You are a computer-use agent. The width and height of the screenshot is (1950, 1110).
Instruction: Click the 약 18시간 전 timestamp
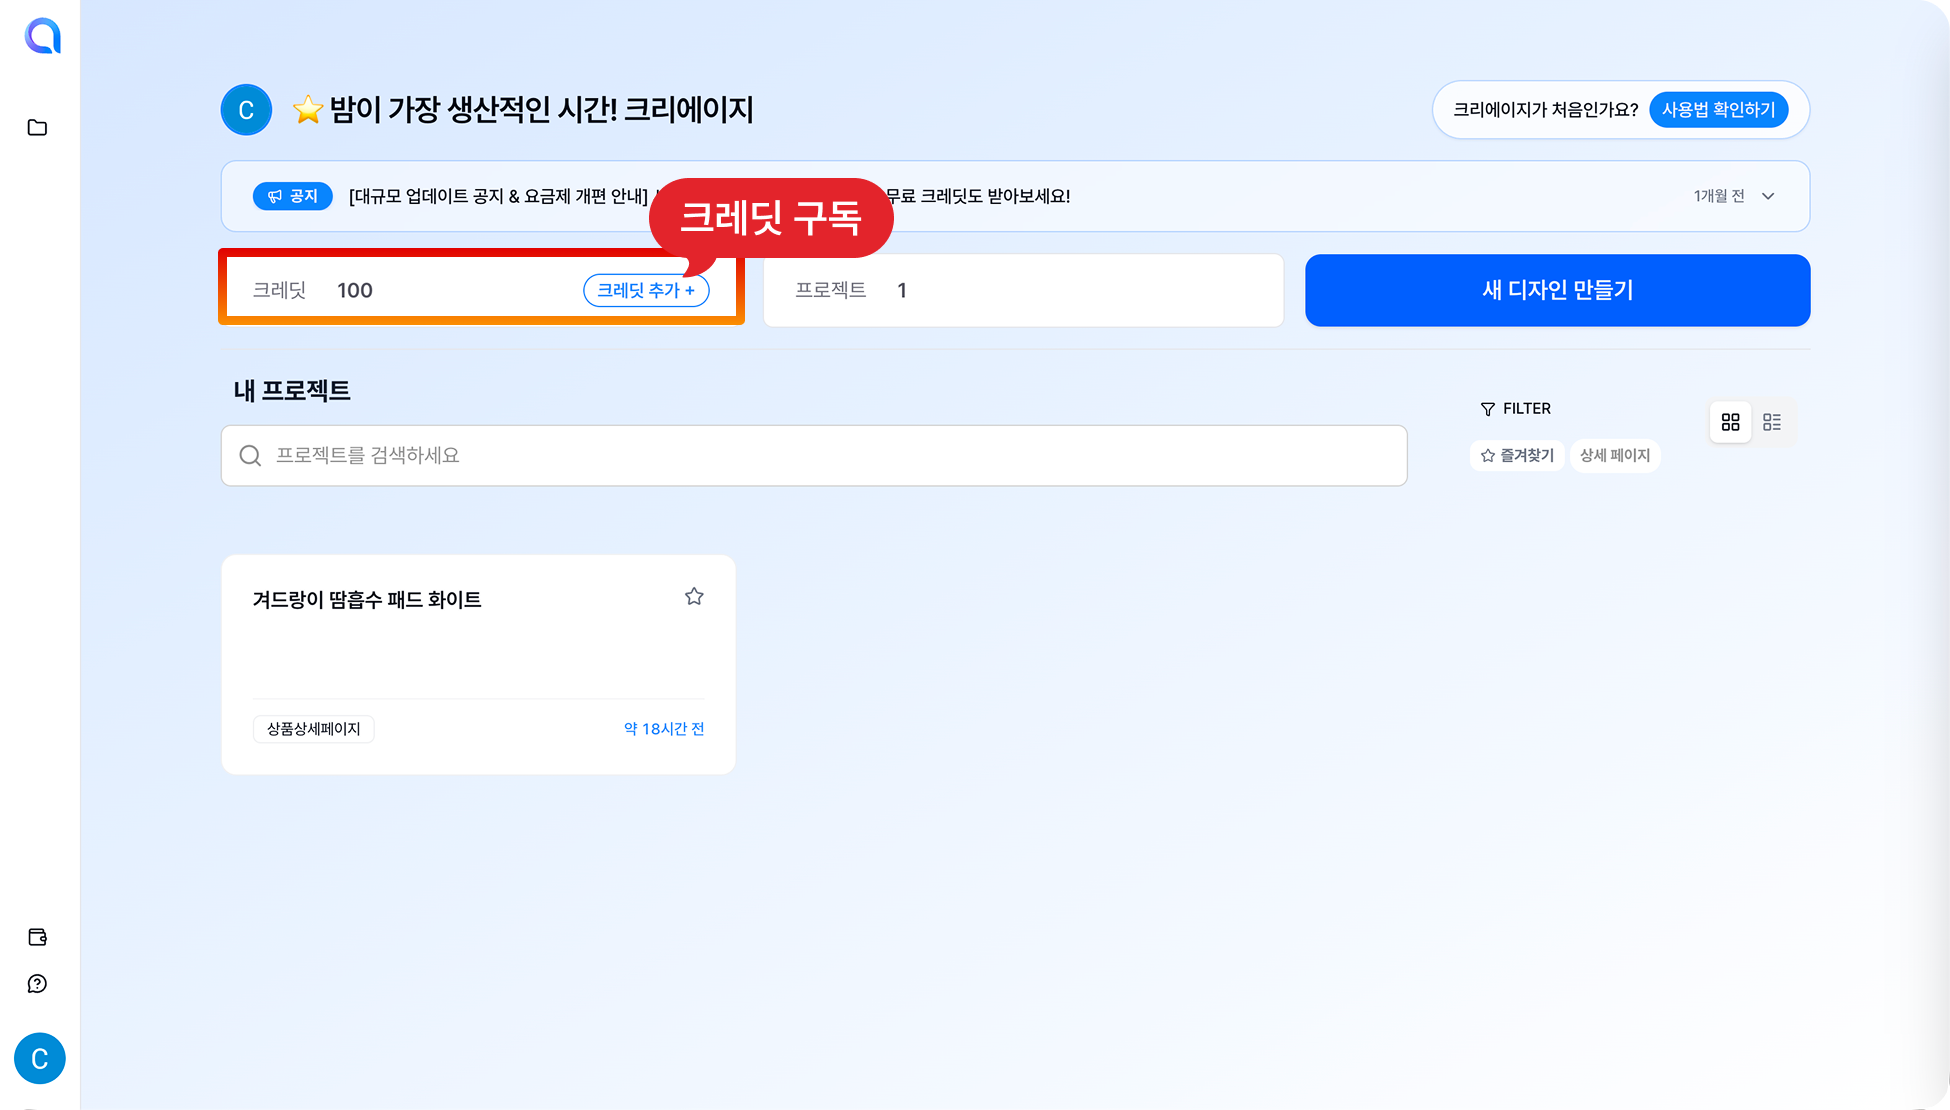[664, 729]
